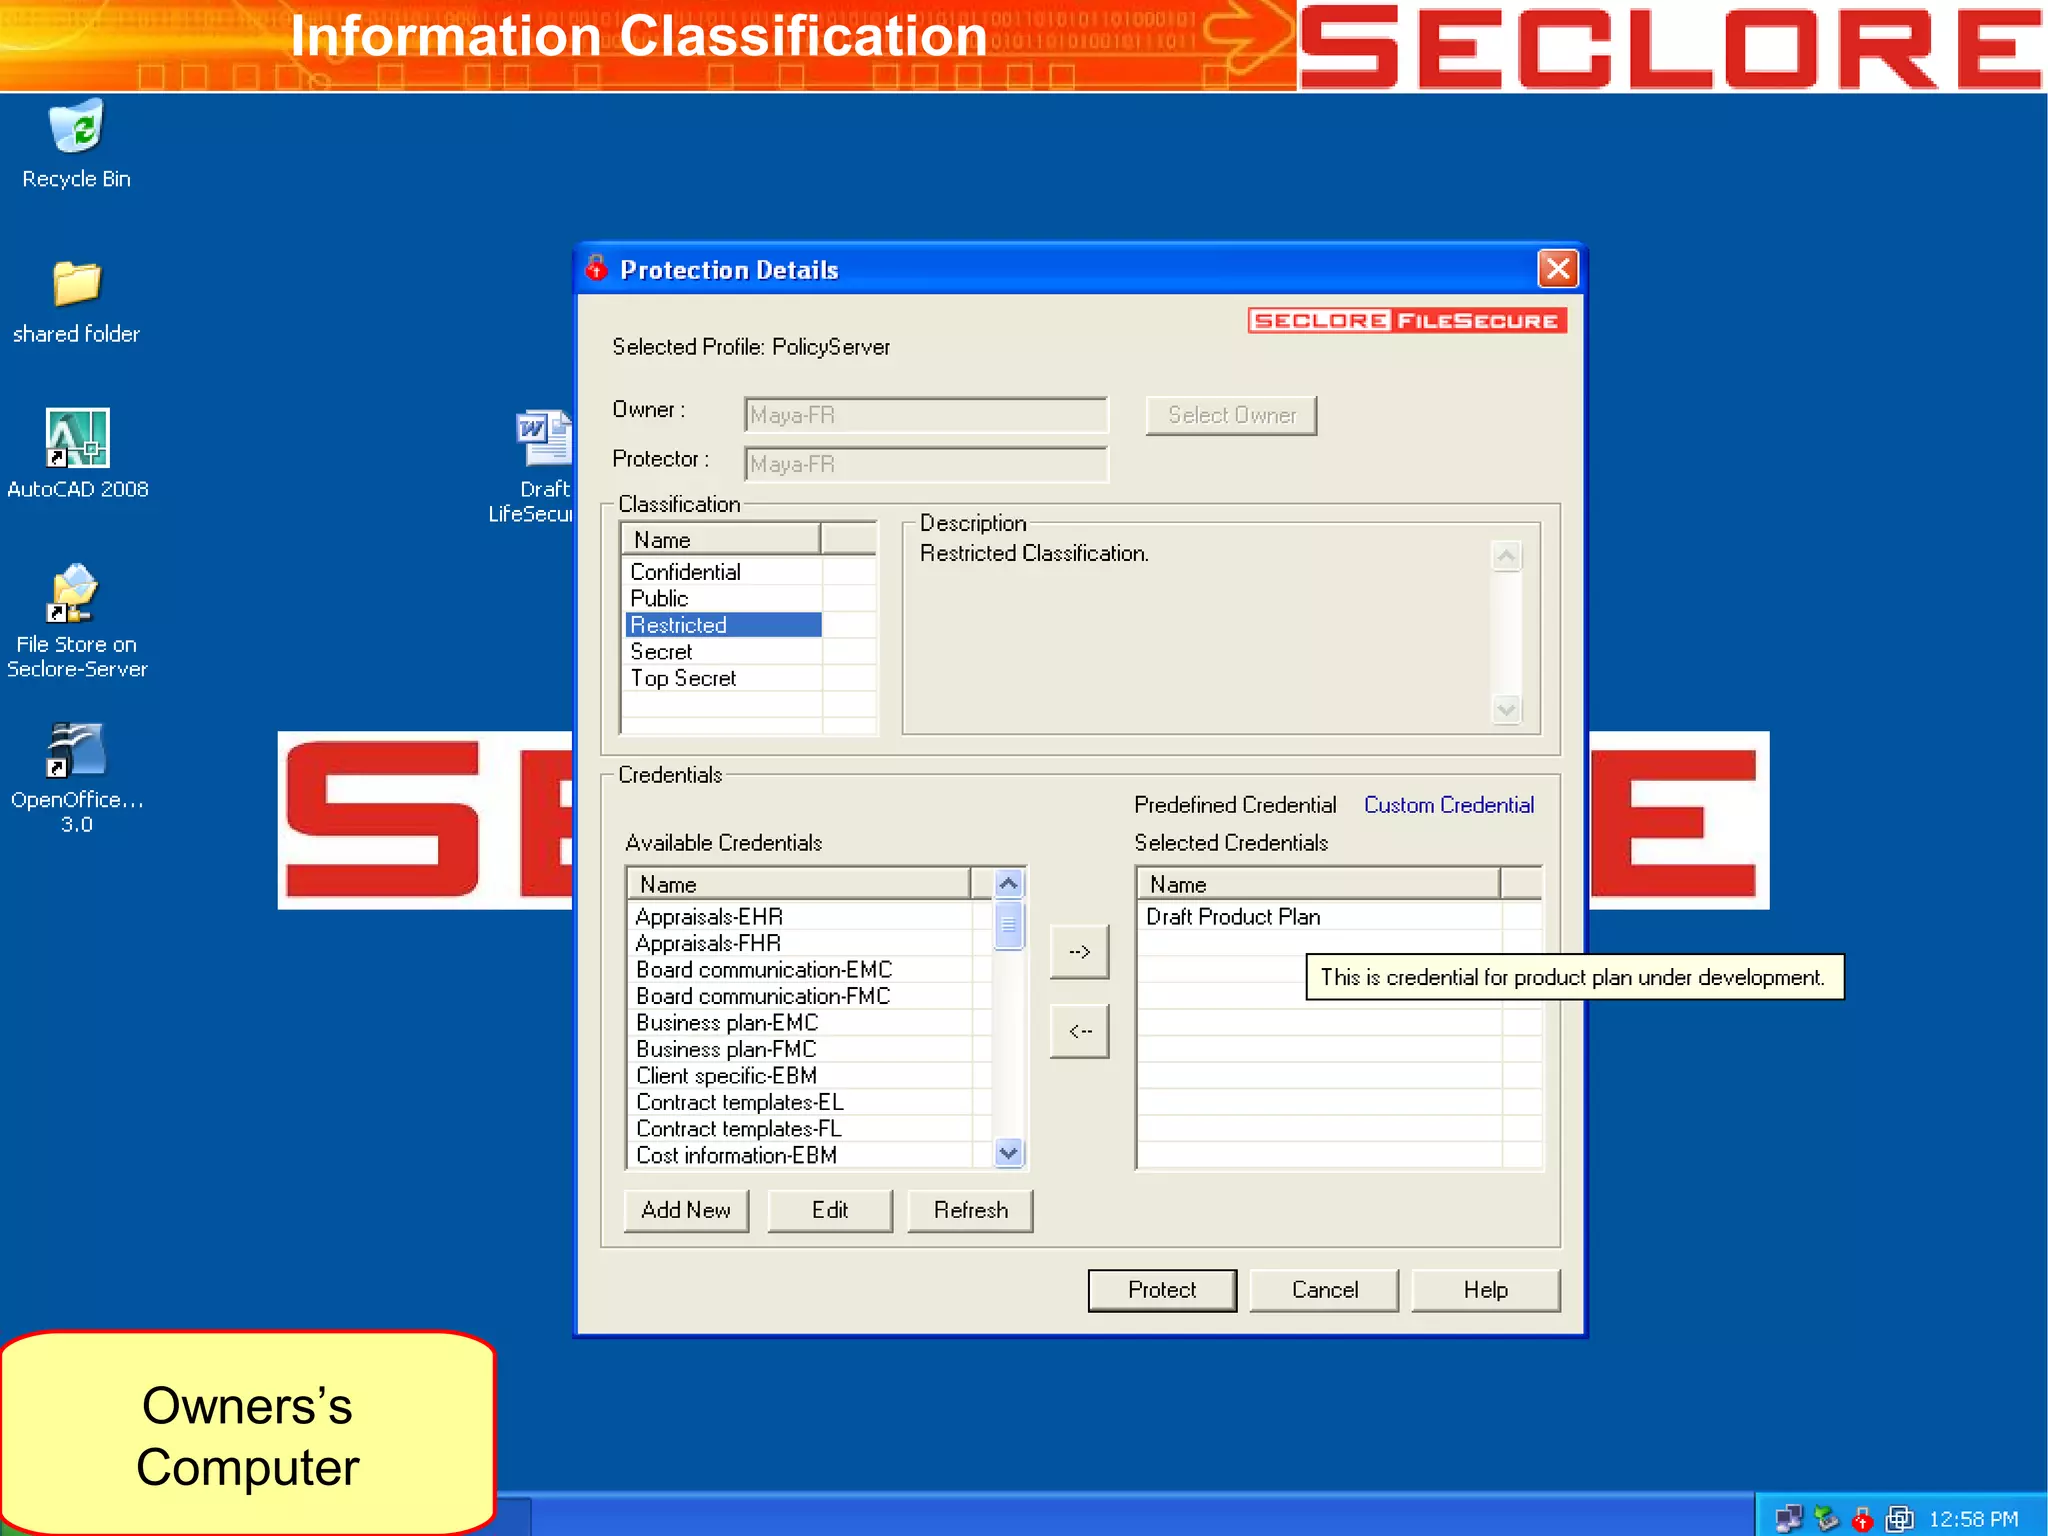Click the red Seclore FileSecure tray icon
The width and height of the screenshot is (2048, 1536).
click(x=1861, y=1519)
